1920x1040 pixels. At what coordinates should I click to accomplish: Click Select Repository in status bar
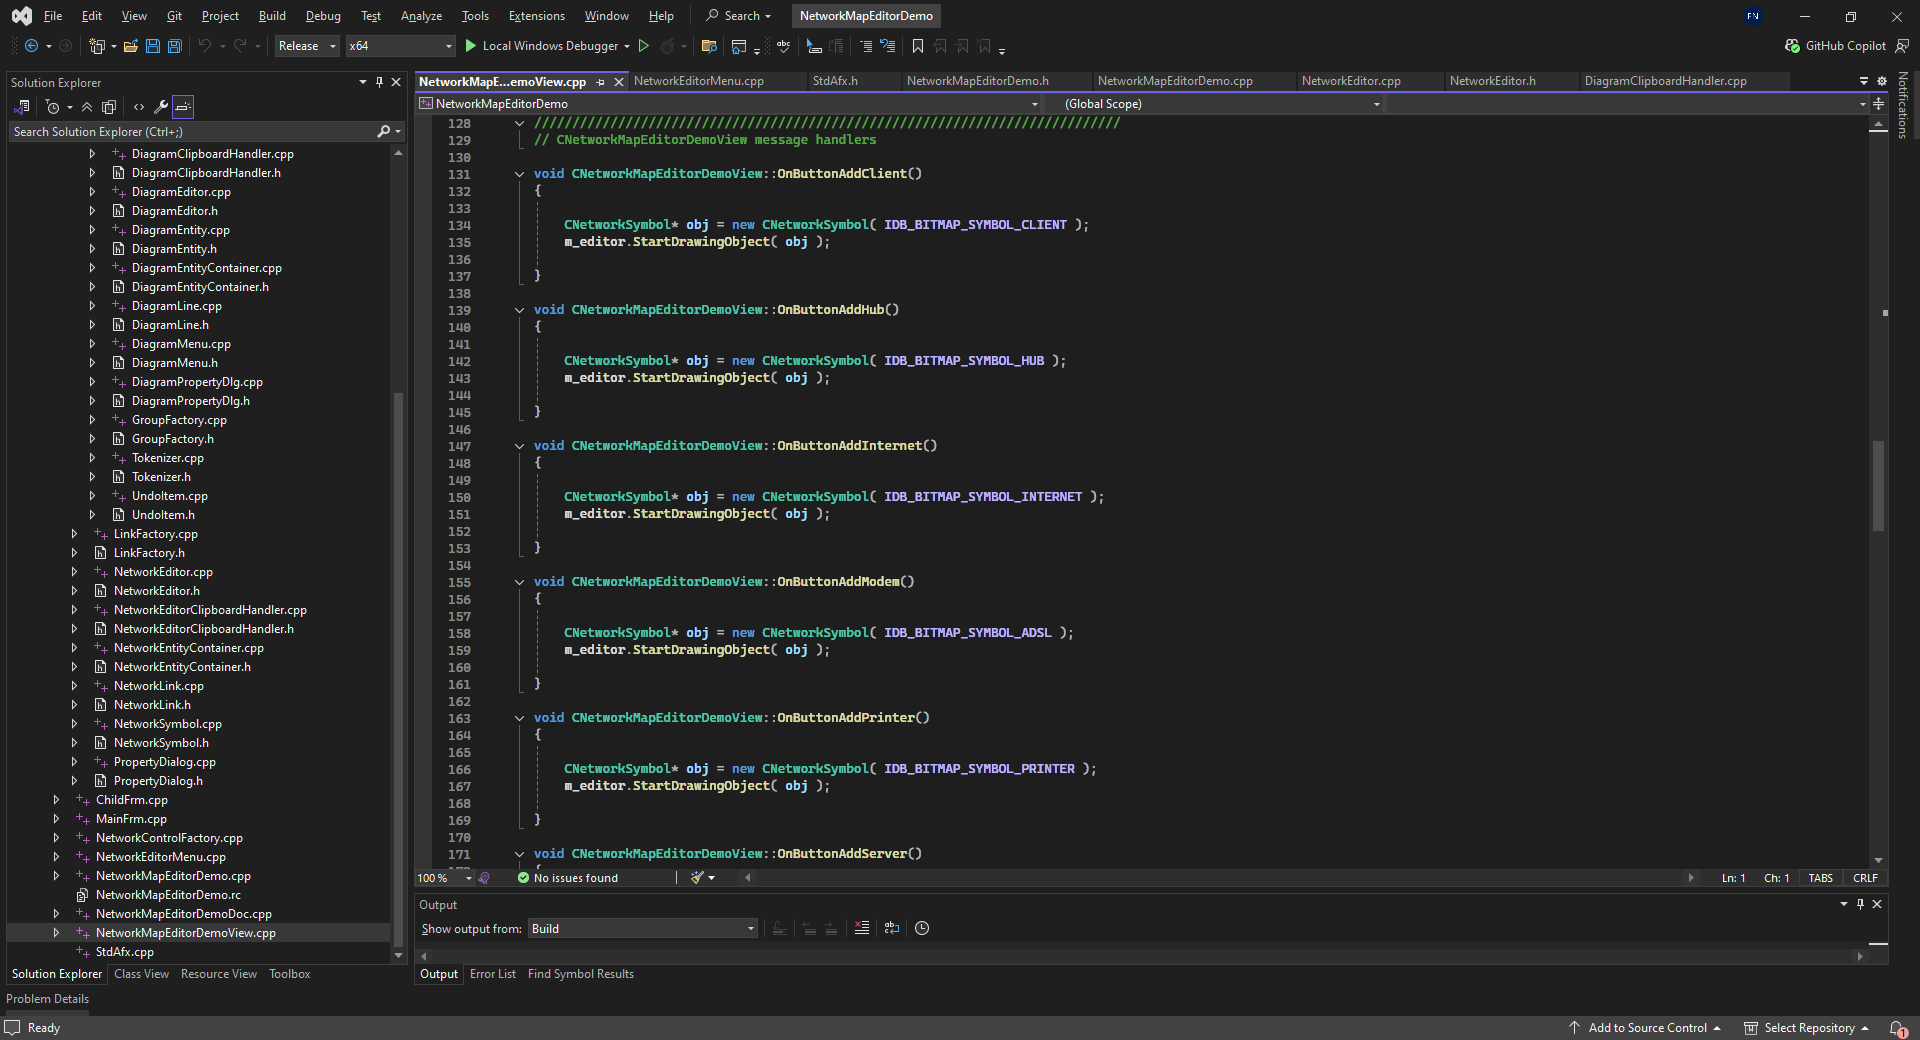point(1806,1028)
